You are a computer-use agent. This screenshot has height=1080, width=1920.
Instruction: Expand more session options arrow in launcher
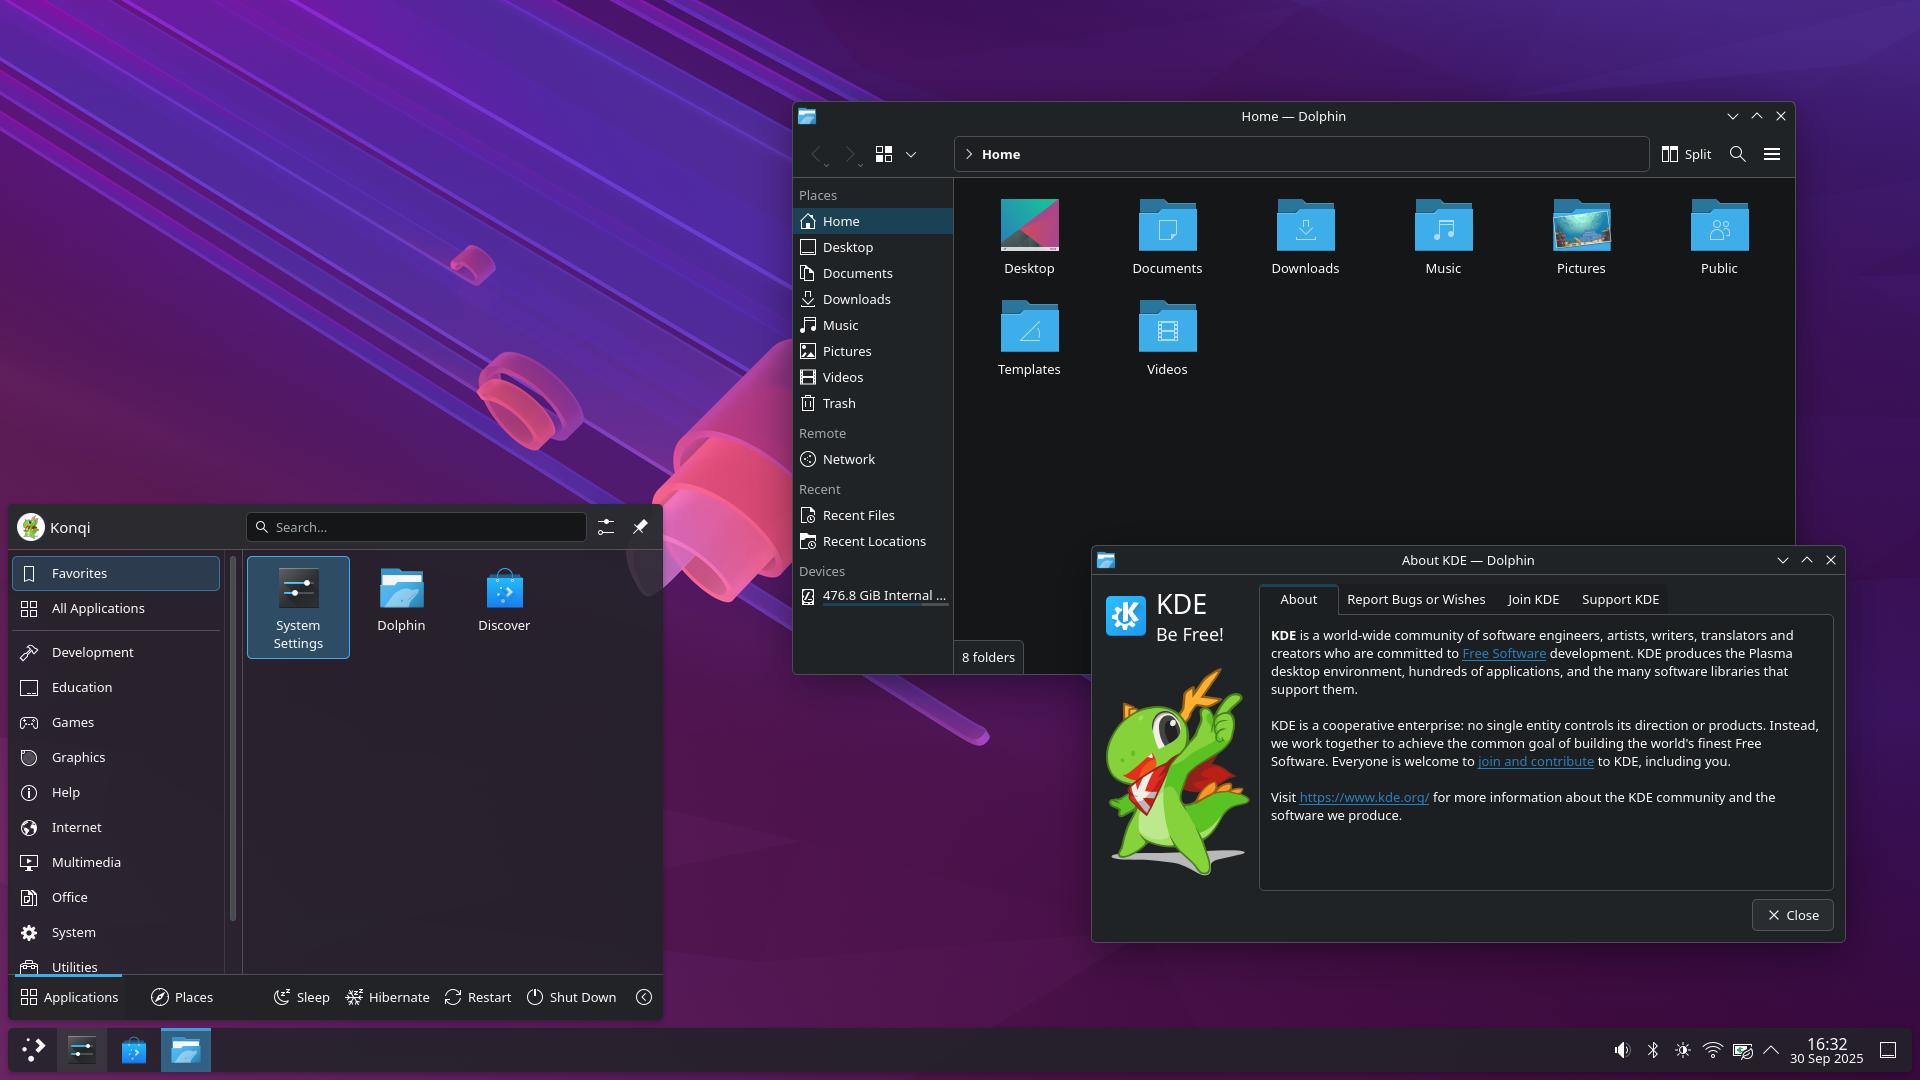pyautogui.click(x=644, y=997)
